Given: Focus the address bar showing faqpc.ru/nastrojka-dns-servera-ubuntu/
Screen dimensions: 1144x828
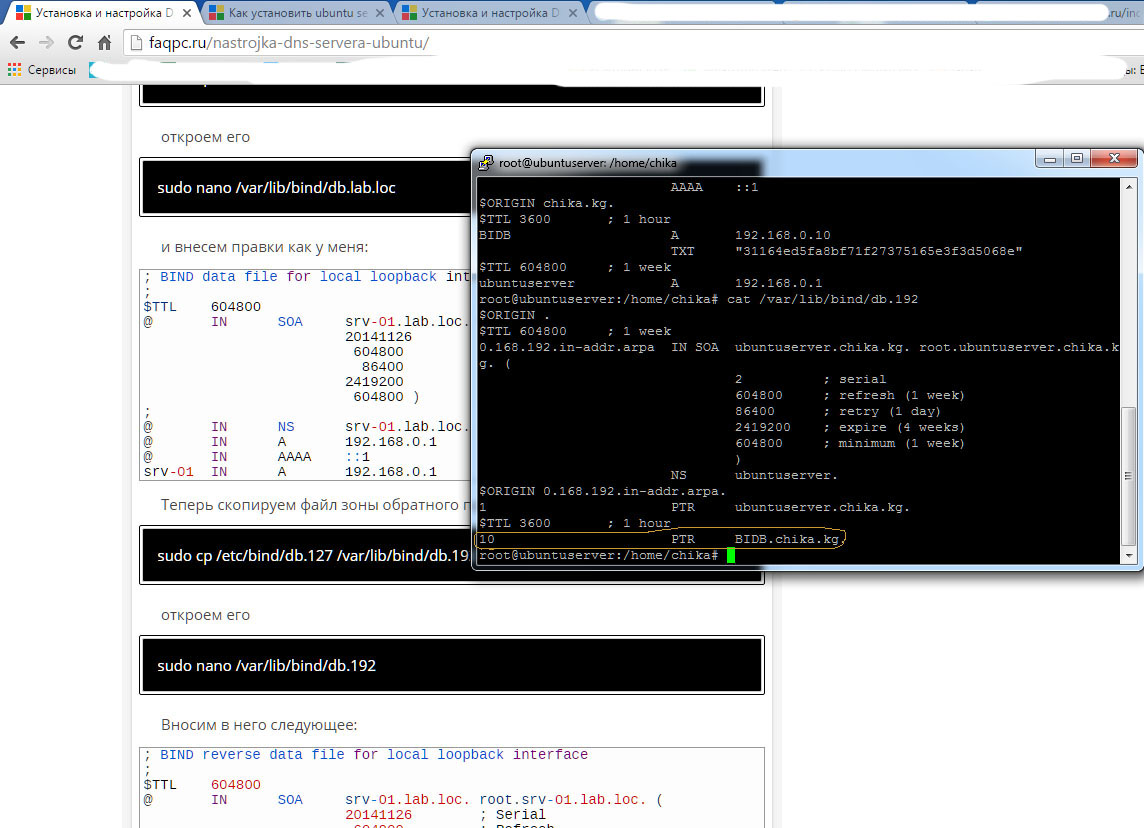Looking at the screenshot, I should coord(635,43).
